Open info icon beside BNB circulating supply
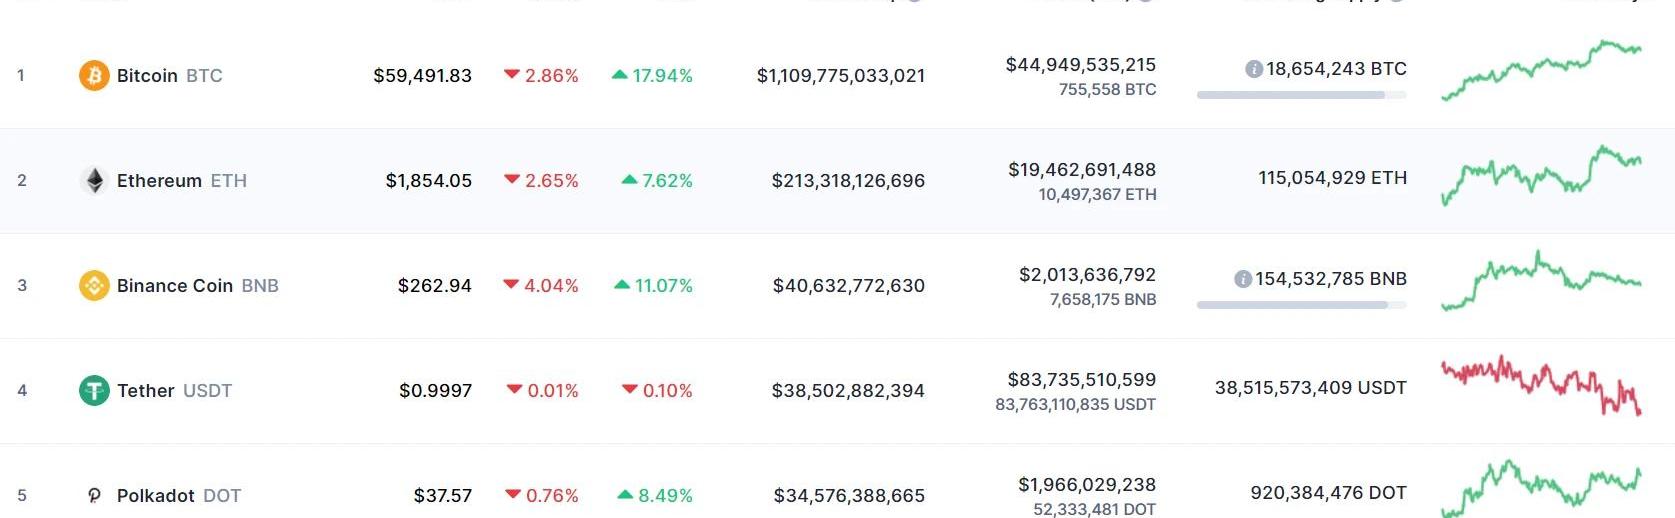 [1243, 279]
